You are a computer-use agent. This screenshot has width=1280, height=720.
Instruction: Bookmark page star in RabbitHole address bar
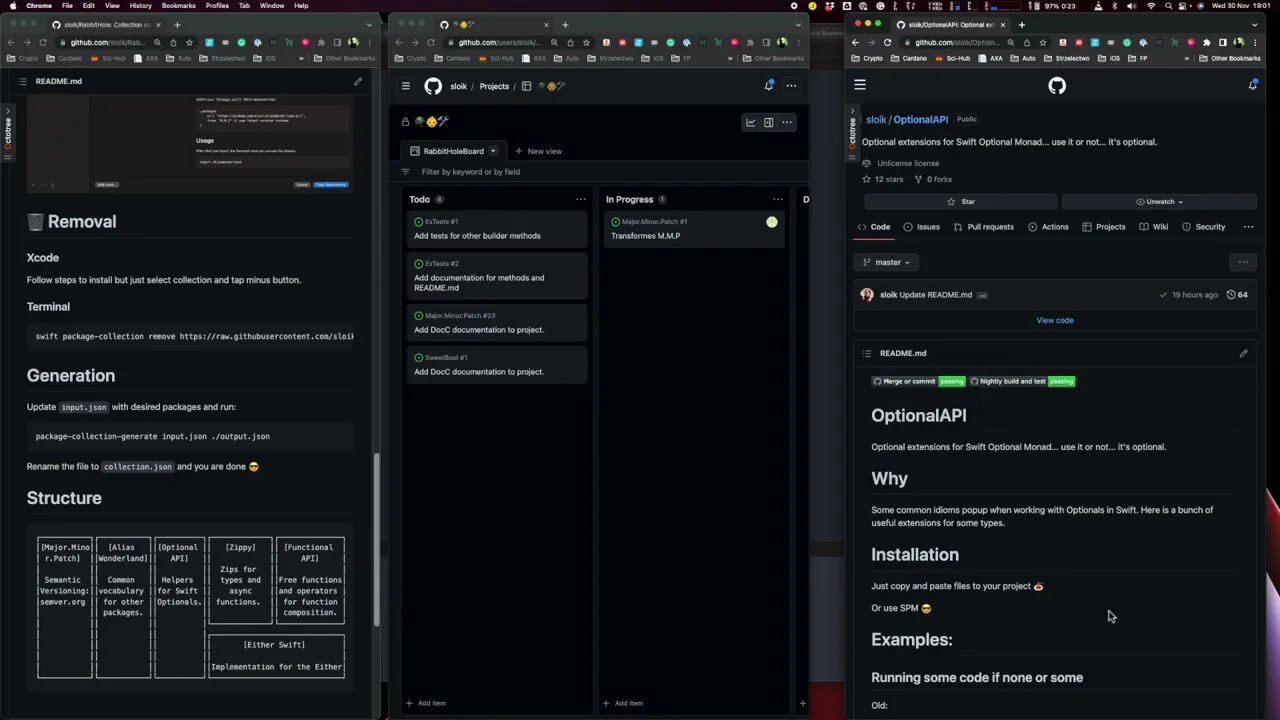coord(190,43)
